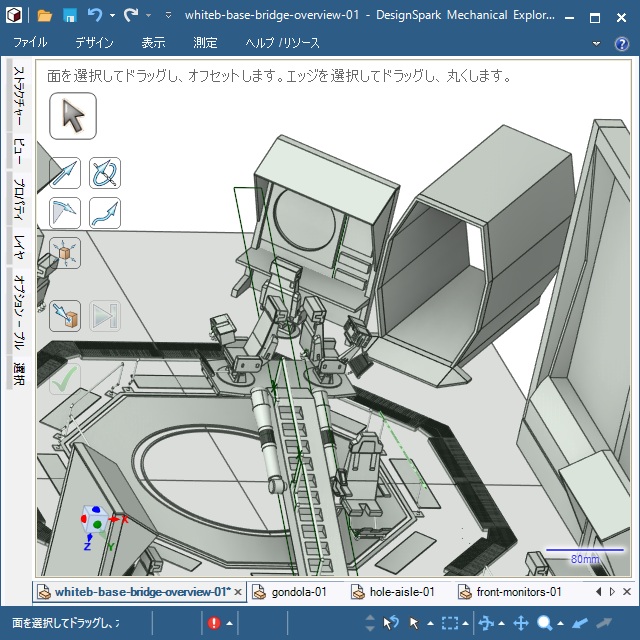Choose the Scale body tool guide
Image resolution: width=640 pixels, height=640 pixels.
click(65, 253)
